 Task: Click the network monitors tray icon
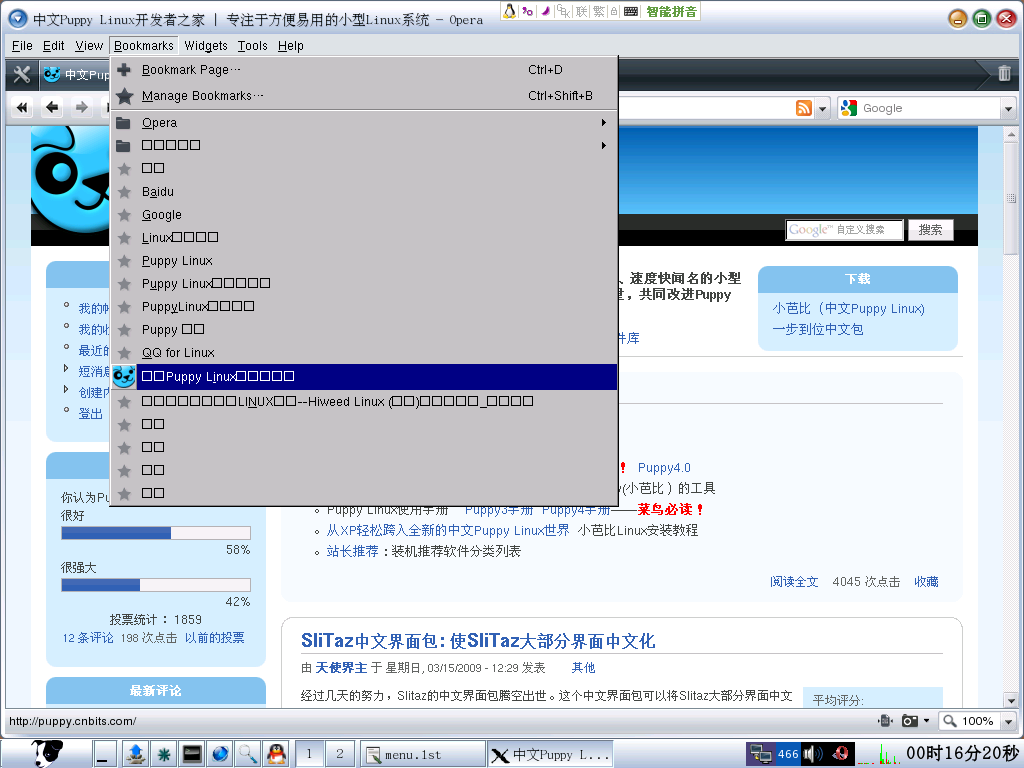coord(761,754)
